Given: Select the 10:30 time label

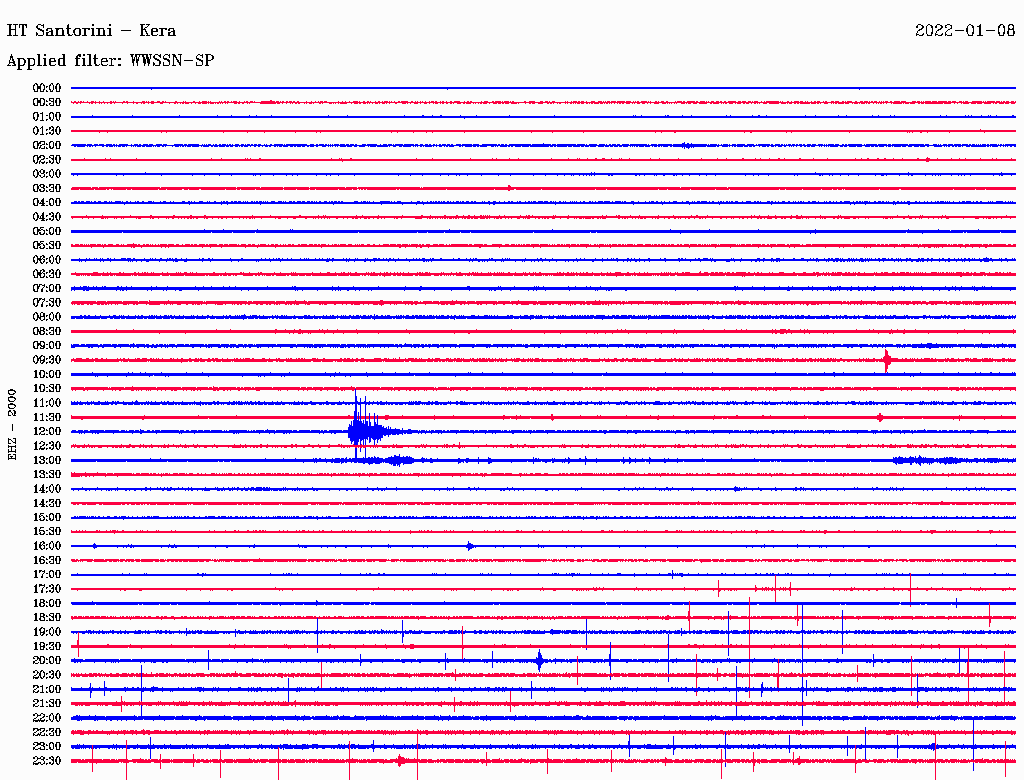Looking at the screenshot, I should coord(47,389).
